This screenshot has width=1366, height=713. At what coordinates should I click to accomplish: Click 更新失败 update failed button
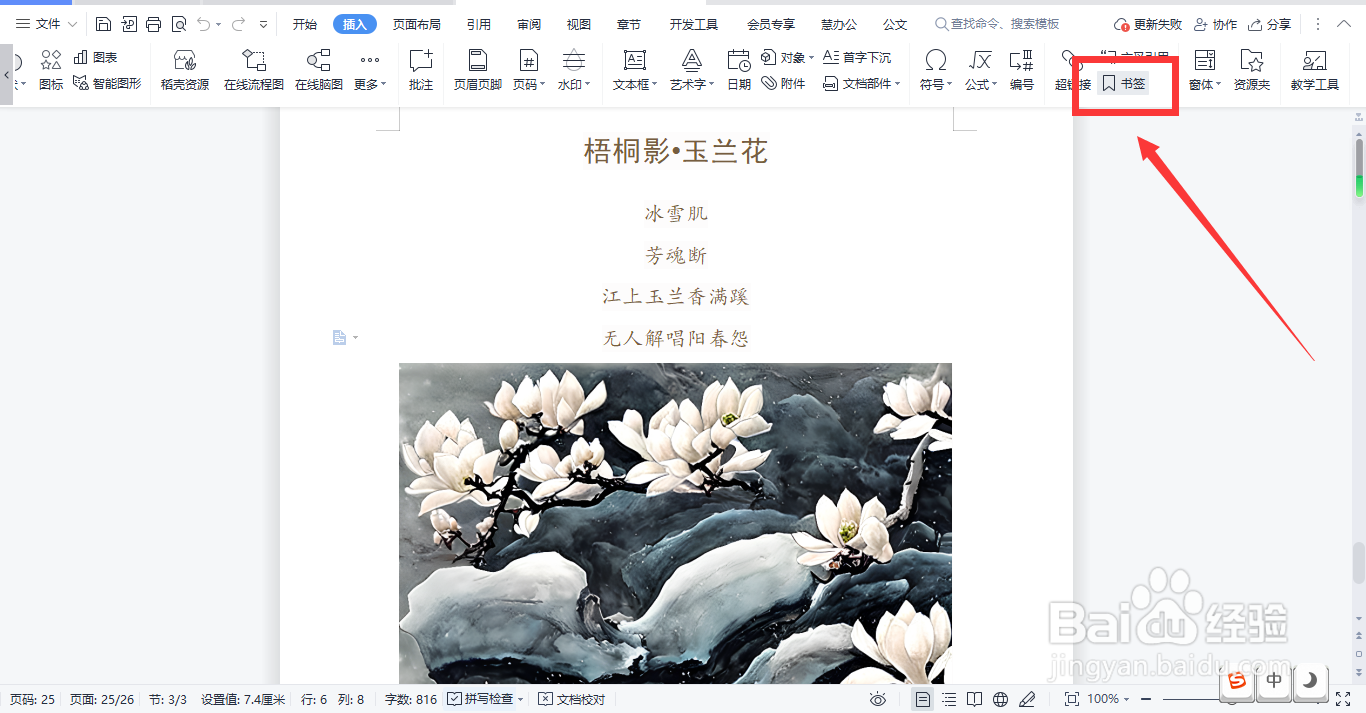click(x=1148, y=24)
